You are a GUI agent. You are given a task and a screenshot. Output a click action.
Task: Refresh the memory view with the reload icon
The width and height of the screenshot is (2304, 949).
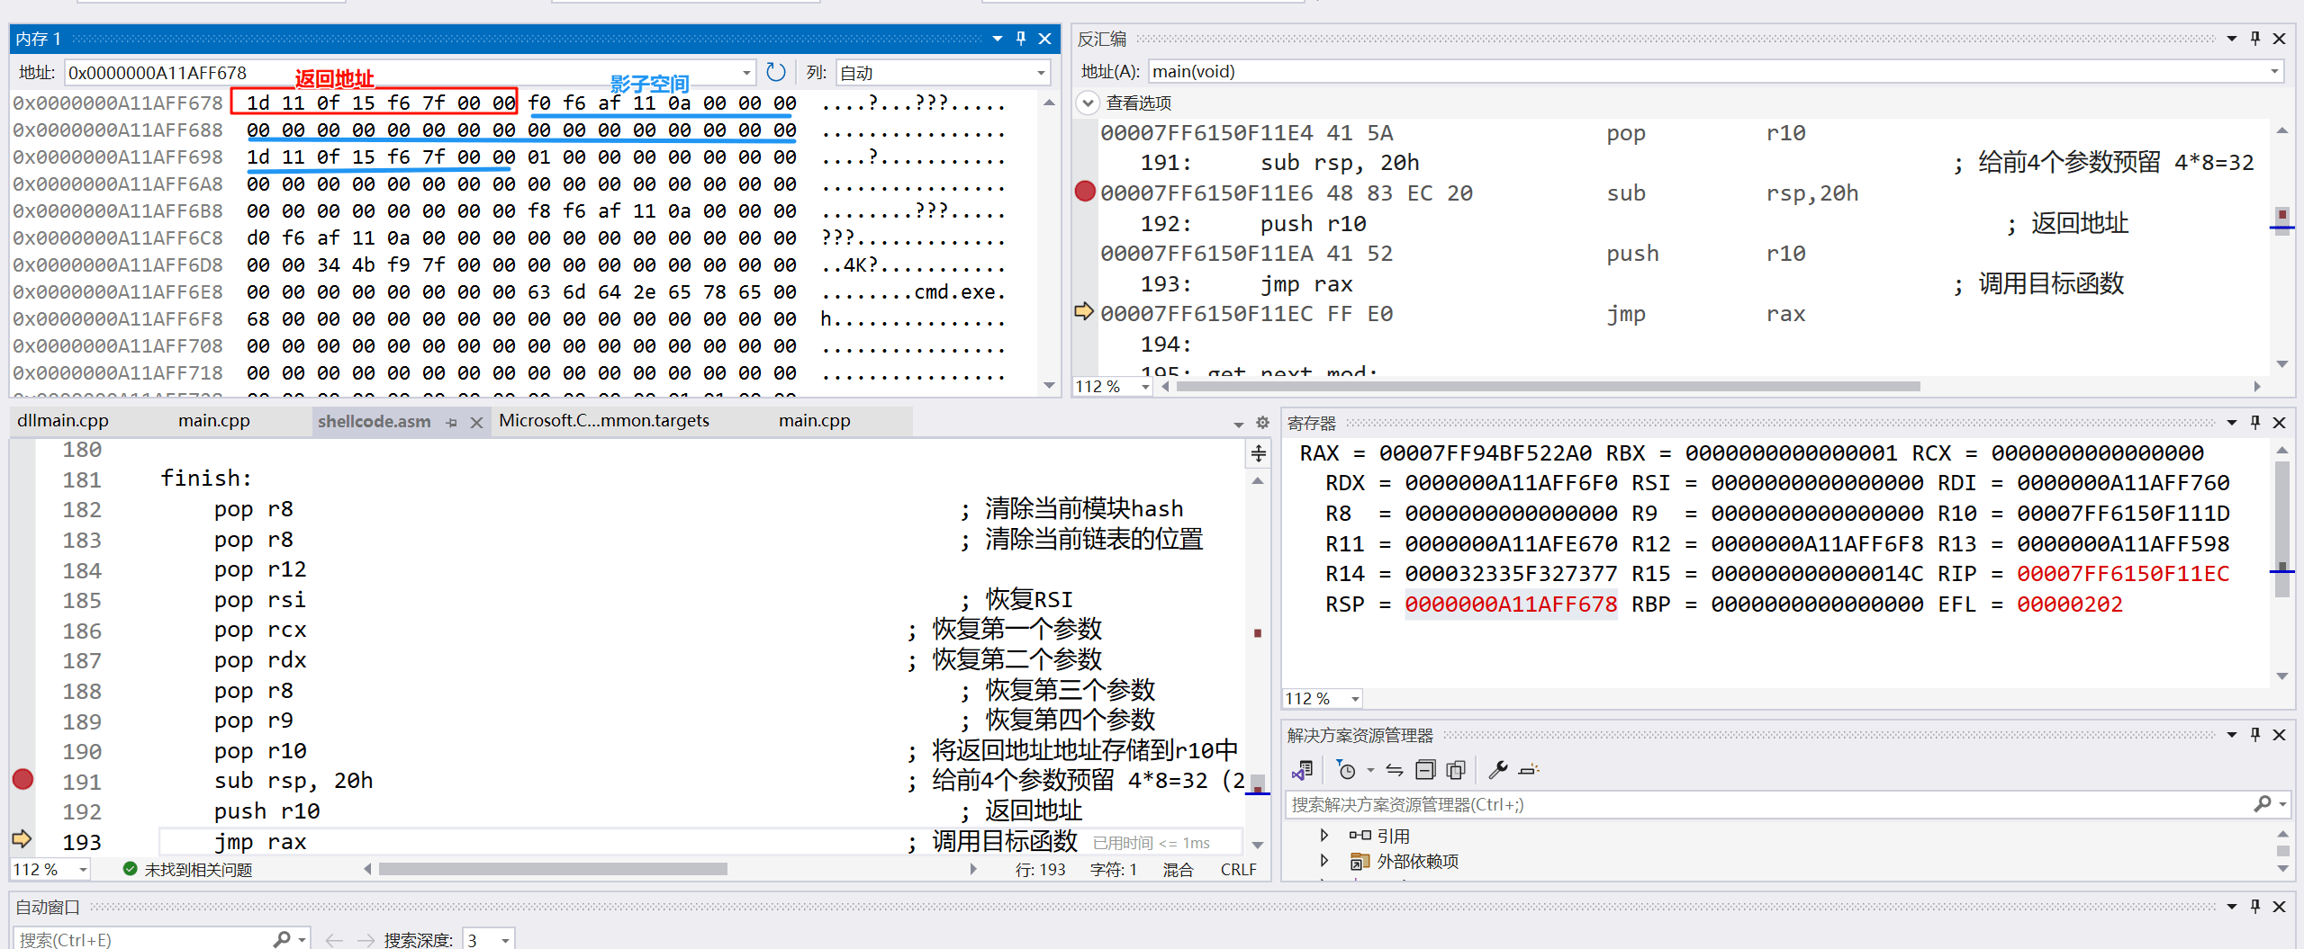[x=775, y=72]
